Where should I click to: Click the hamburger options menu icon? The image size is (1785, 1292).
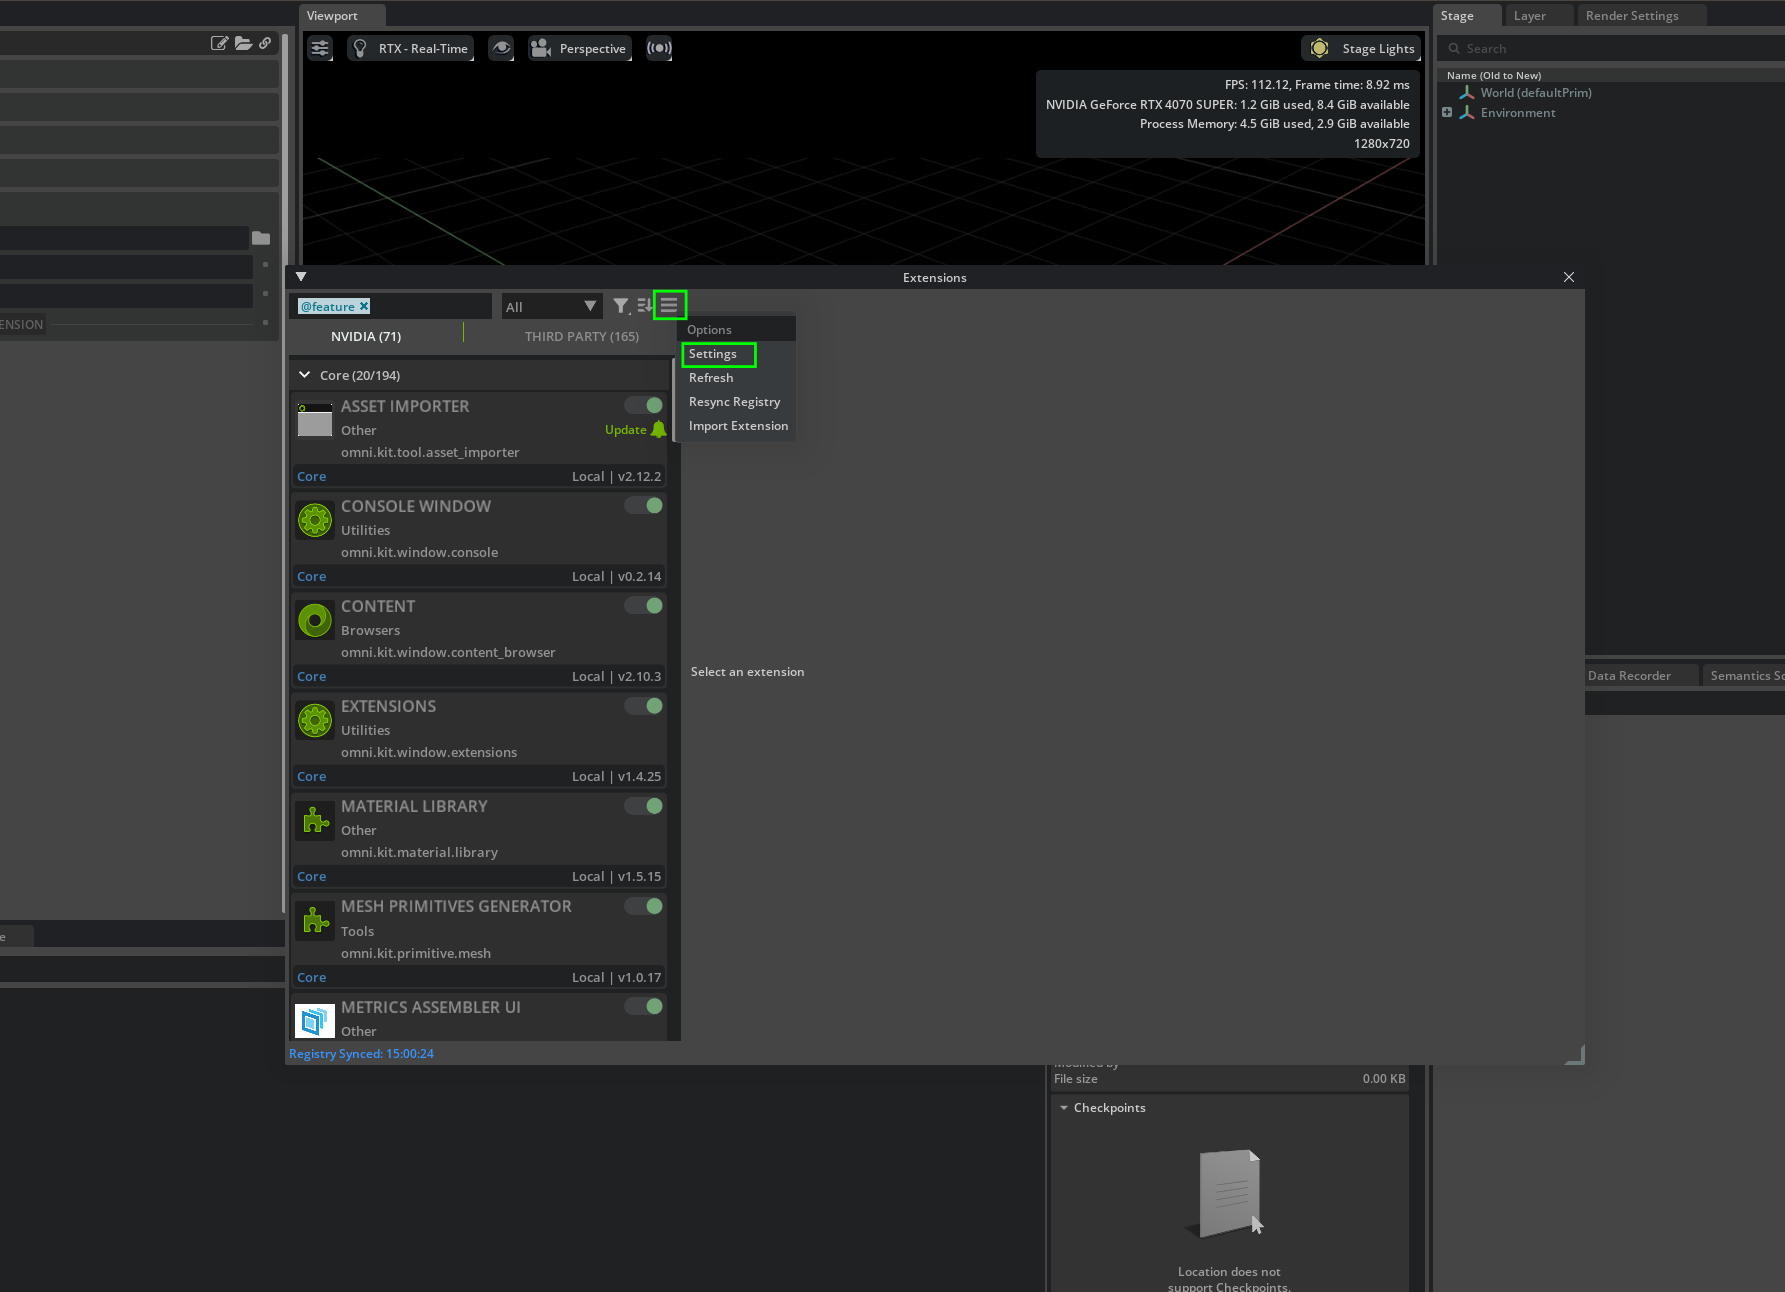pos(670,305)
